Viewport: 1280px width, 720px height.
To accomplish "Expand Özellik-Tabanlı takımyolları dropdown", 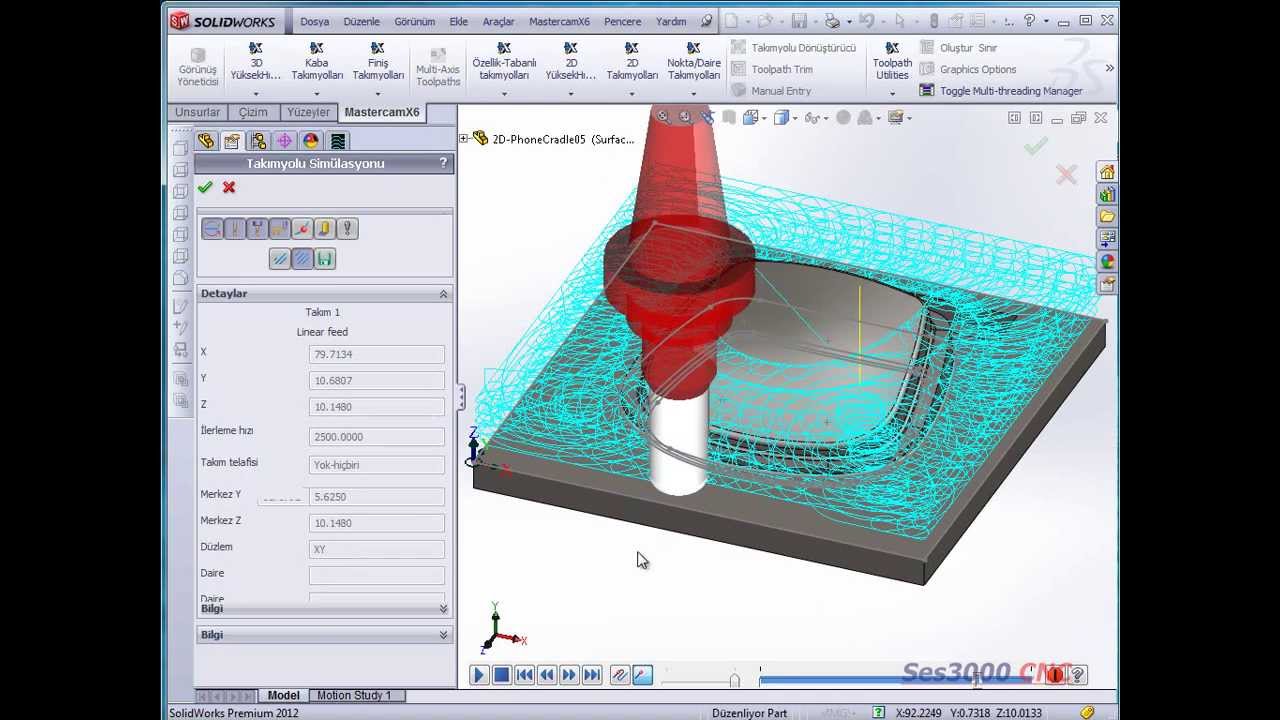I will [x=504, y=95].
